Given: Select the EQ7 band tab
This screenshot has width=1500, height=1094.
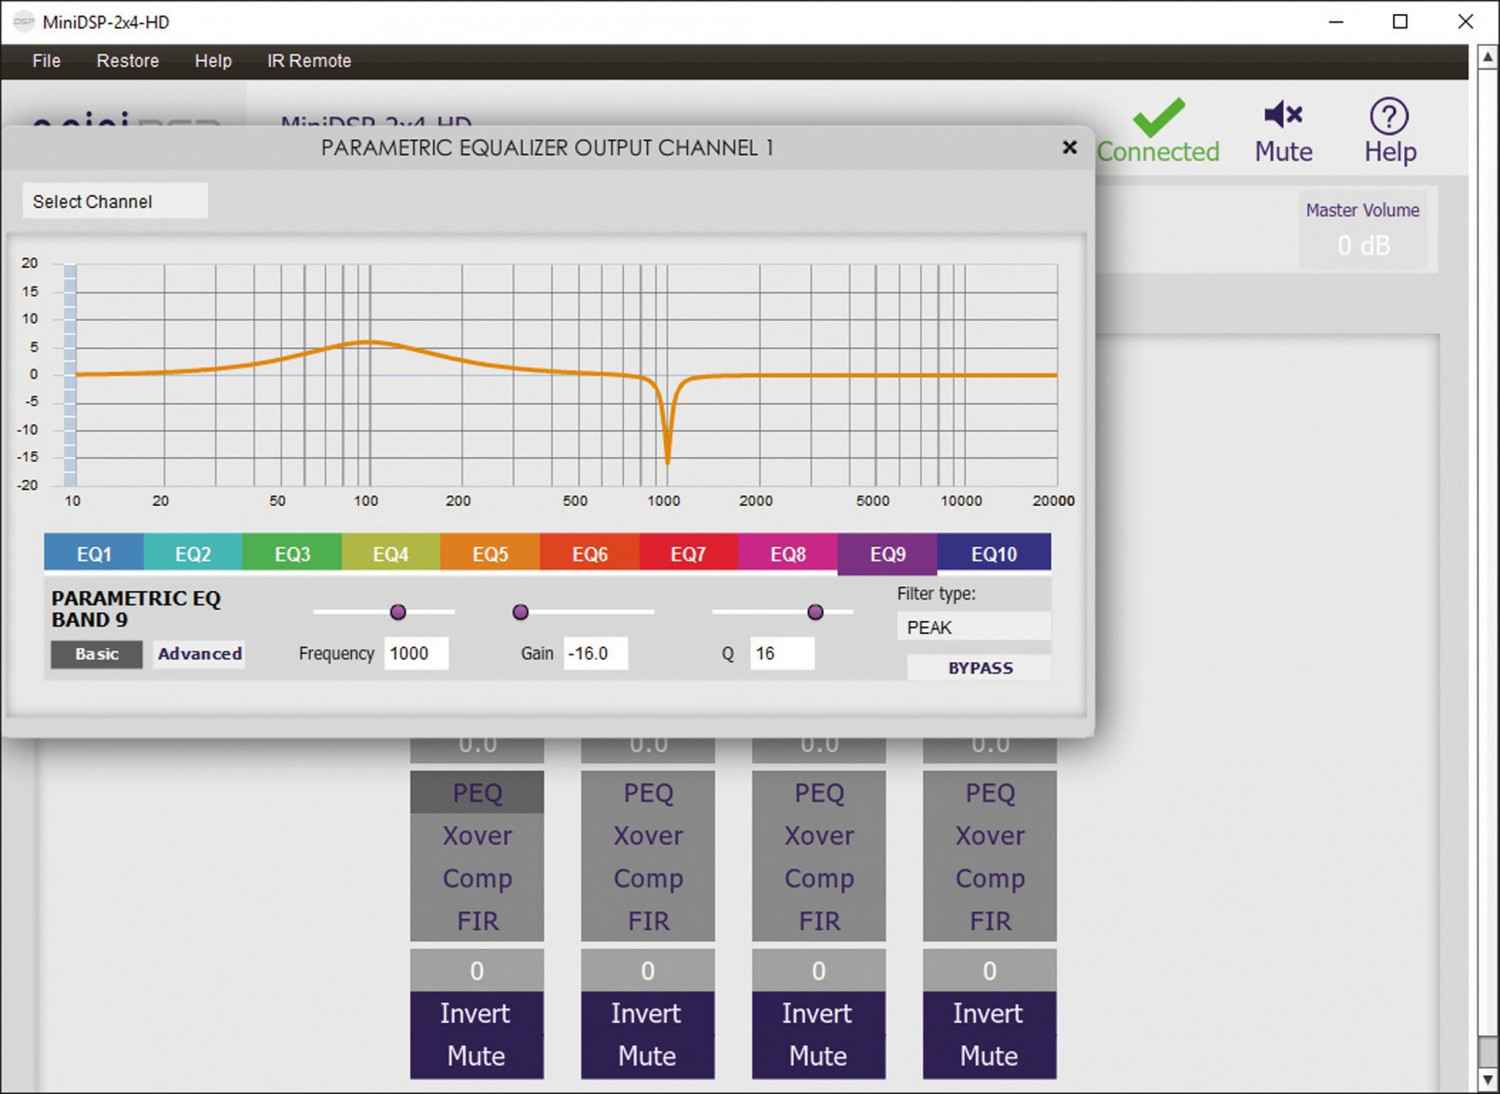Looking at the screenshot, I should [x=688, y=553].
